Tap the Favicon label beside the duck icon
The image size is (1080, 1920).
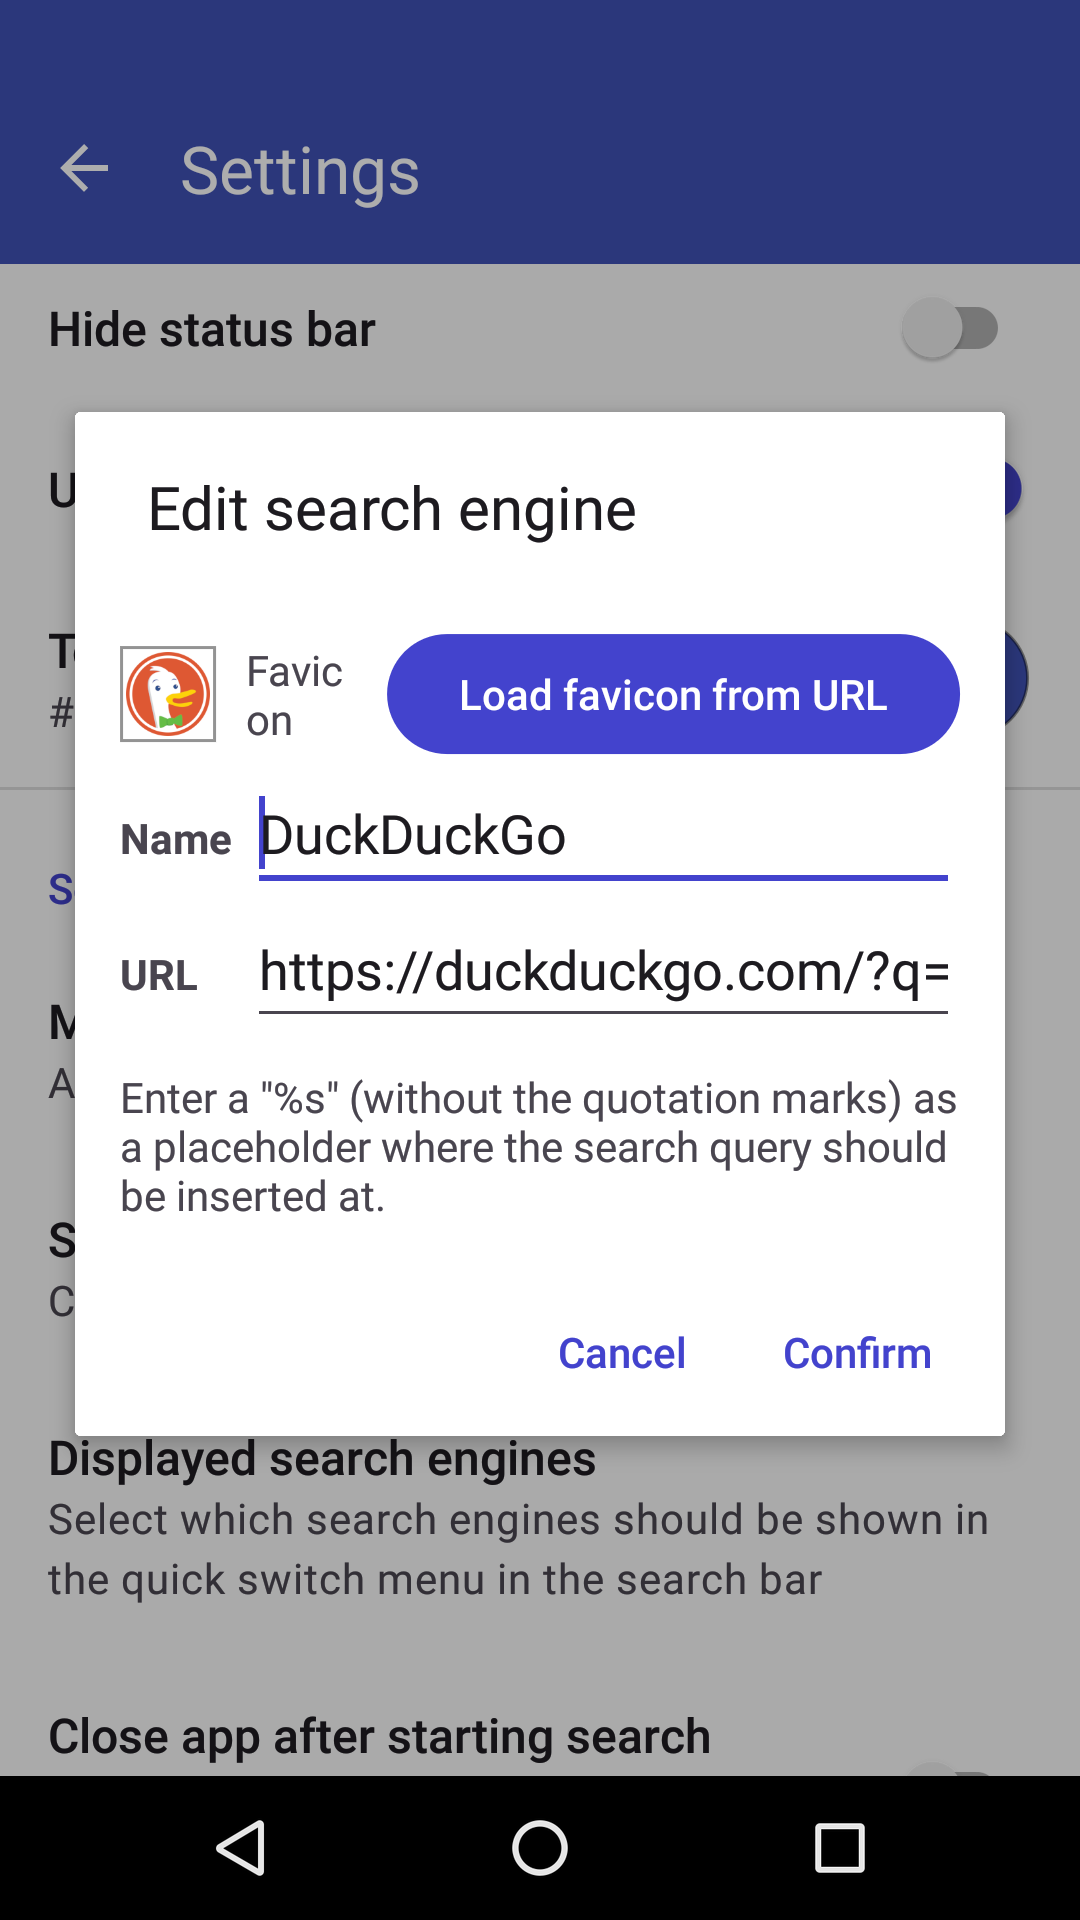tap(294, 696)
